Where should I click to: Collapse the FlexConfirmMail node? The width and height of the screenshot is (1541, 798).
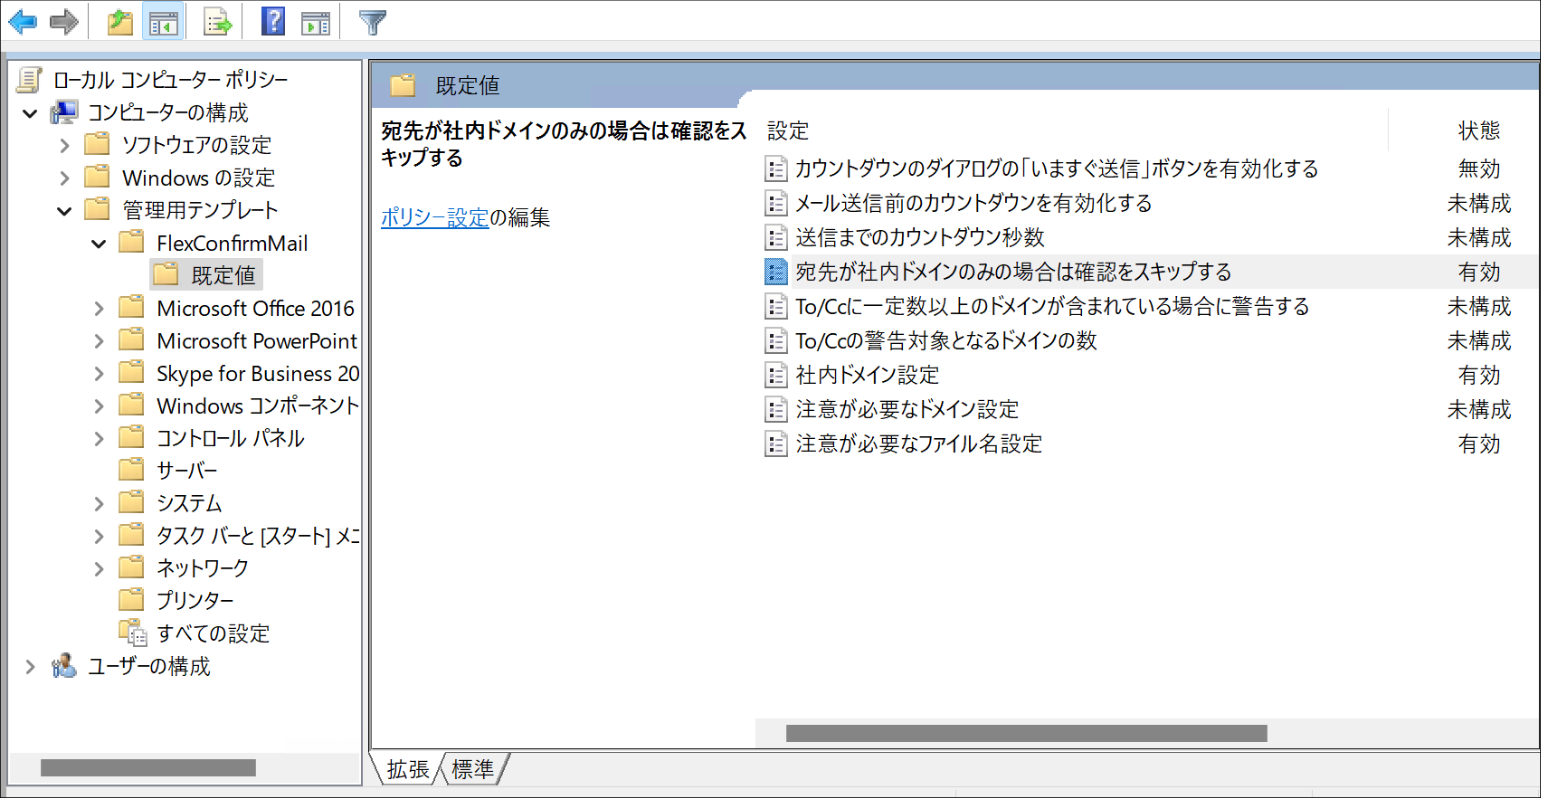coord(98,243)
